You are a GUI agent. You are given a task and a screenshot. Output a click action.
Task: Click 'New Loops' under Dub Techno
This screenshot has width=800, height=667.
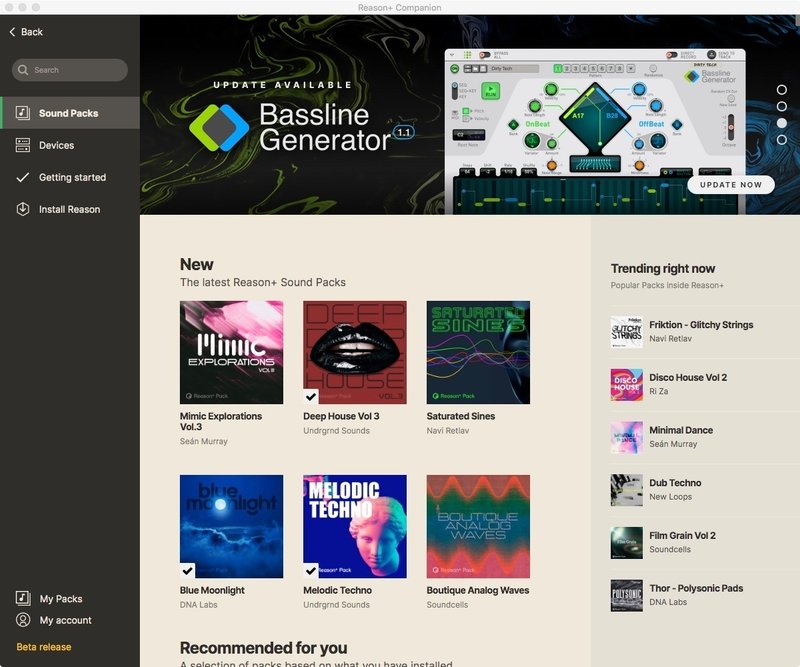click(670, 497)
